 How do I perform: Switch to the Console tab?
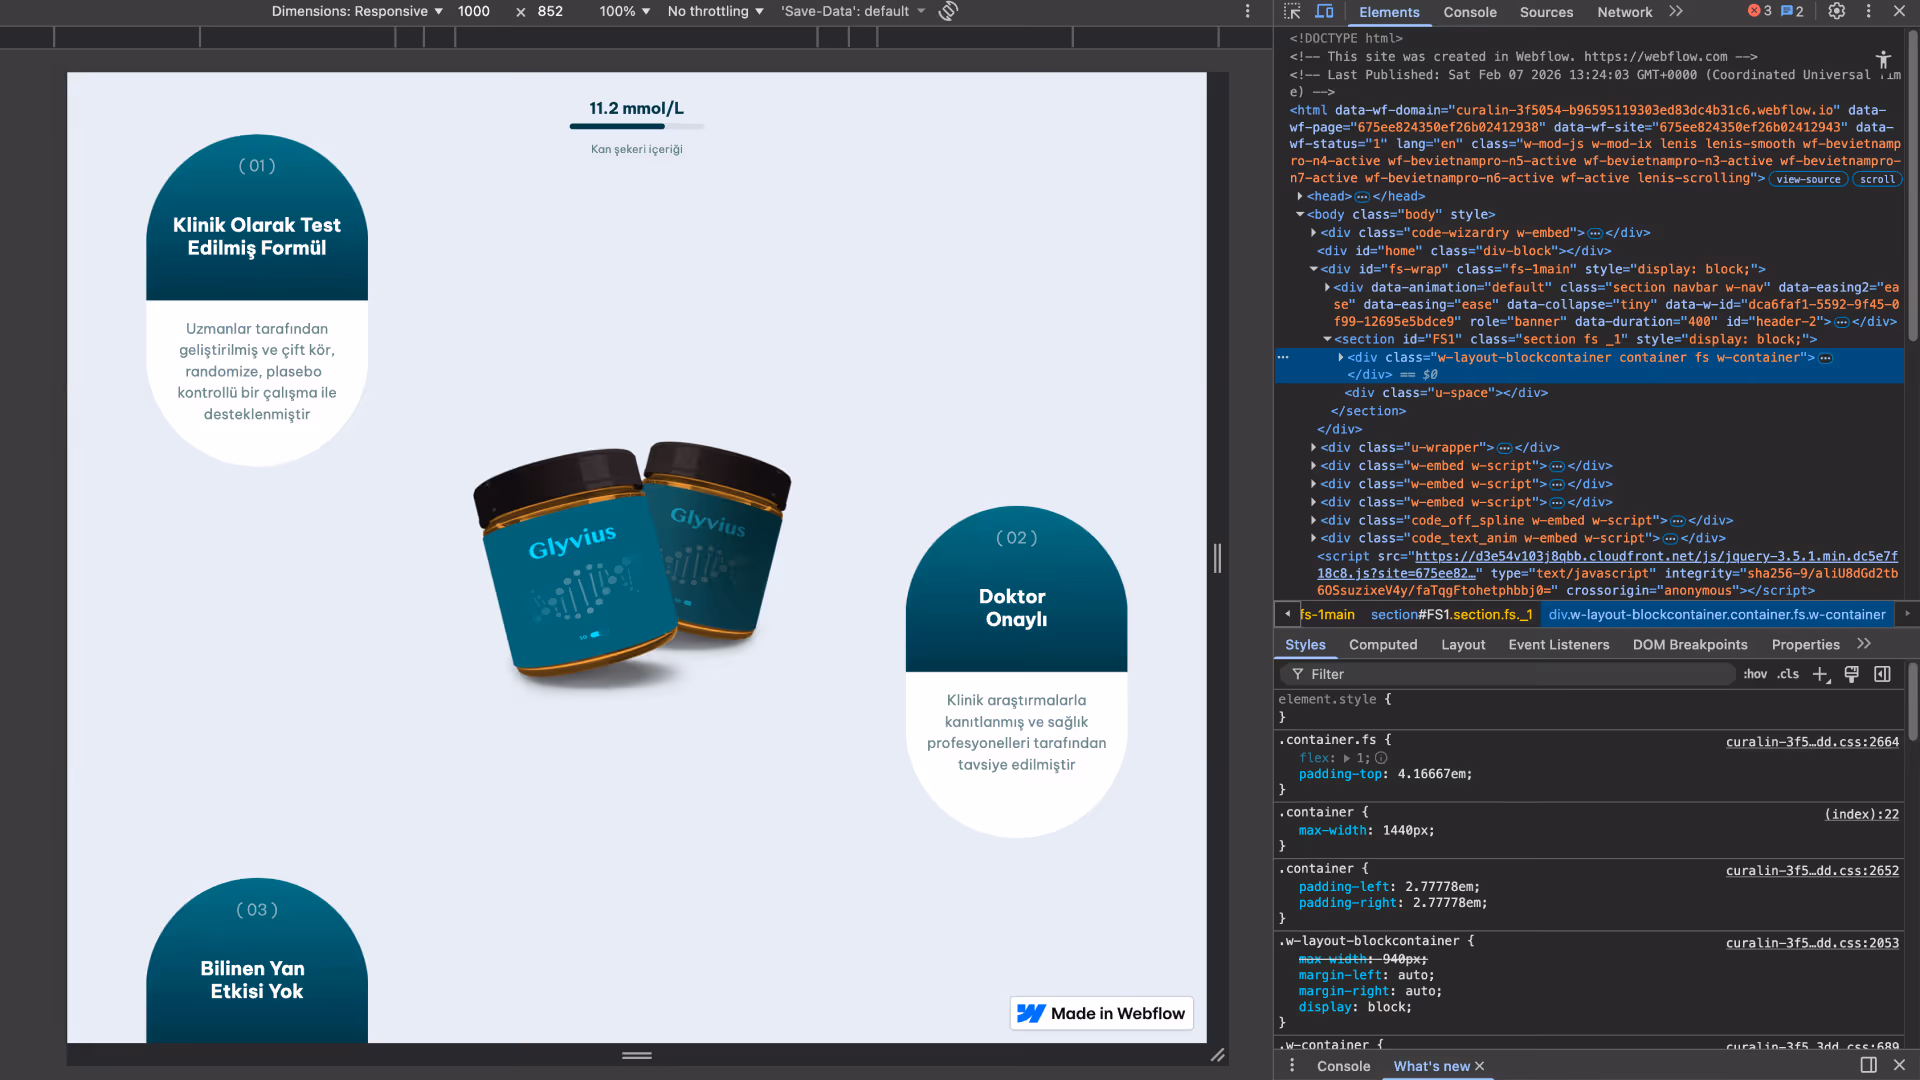tap(1470, 12)
